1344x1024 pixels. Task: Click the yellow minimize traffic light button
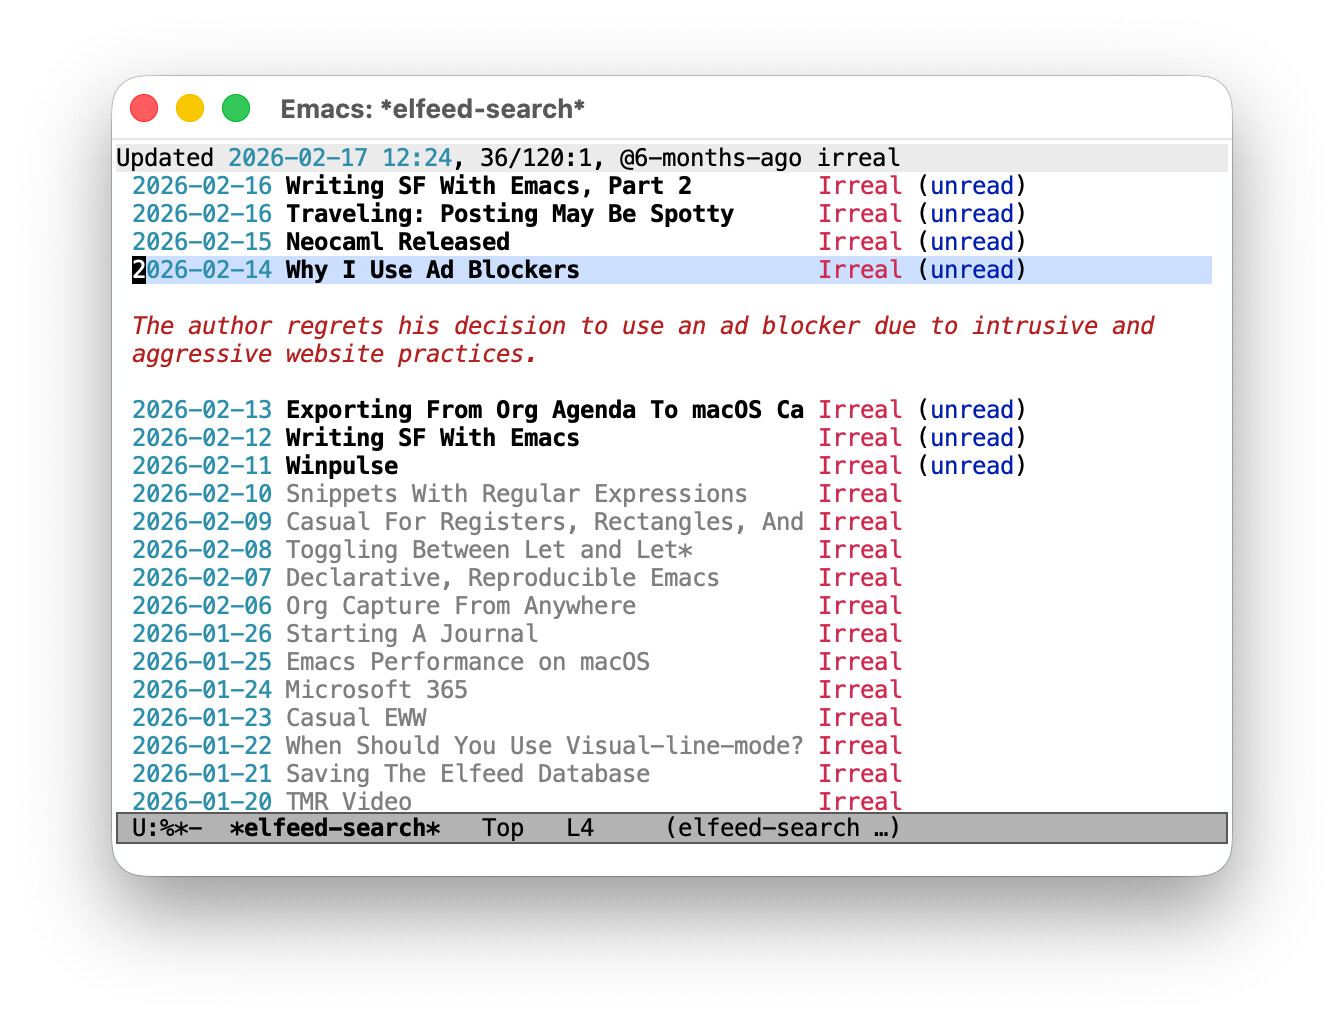tap(190, 107)
